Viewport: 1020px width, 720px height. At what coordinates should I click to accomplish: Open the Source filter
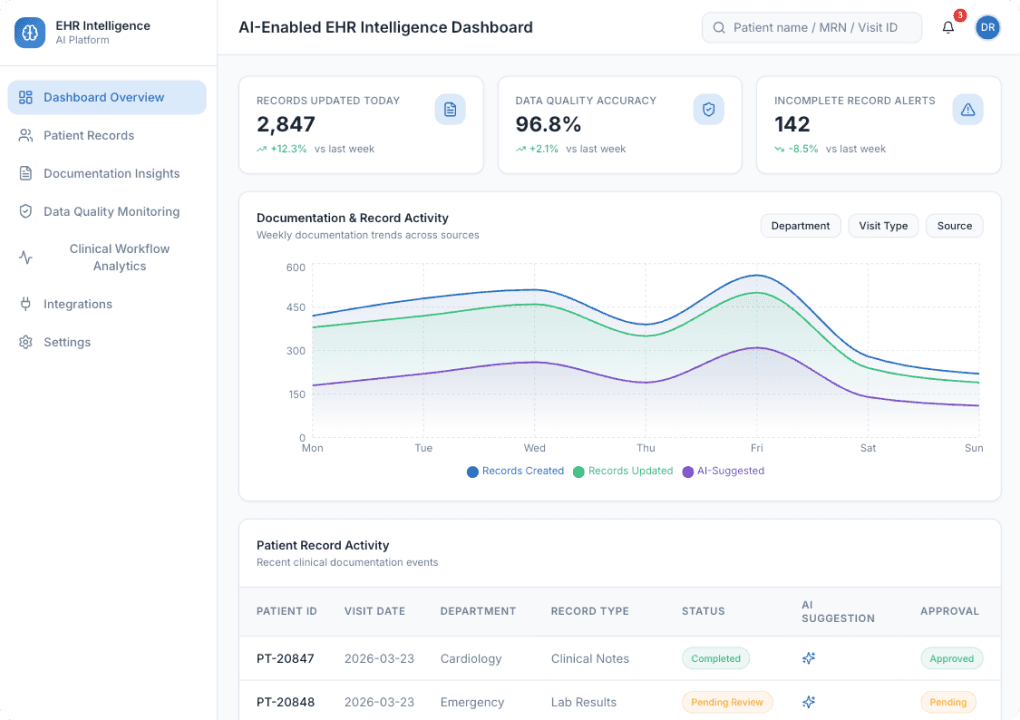point(954,225)
